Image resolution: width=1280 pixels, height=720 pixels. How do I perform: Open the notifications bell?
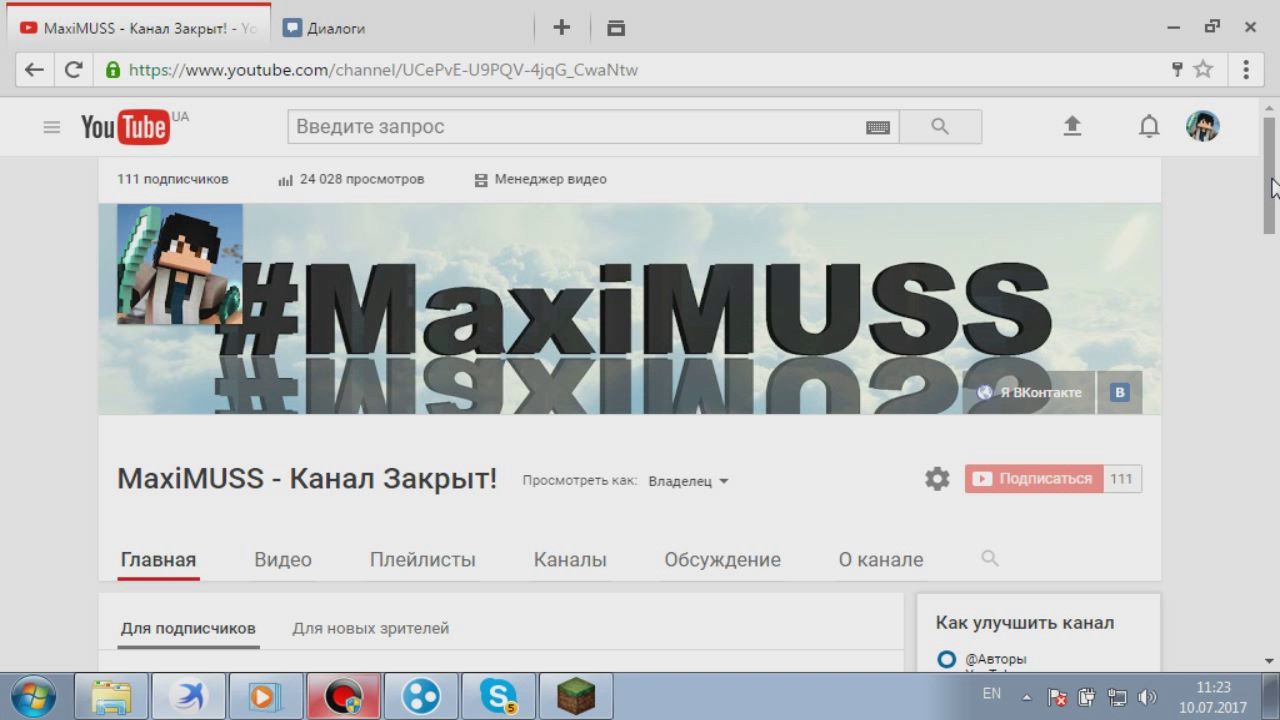[x=1149, y=126]
